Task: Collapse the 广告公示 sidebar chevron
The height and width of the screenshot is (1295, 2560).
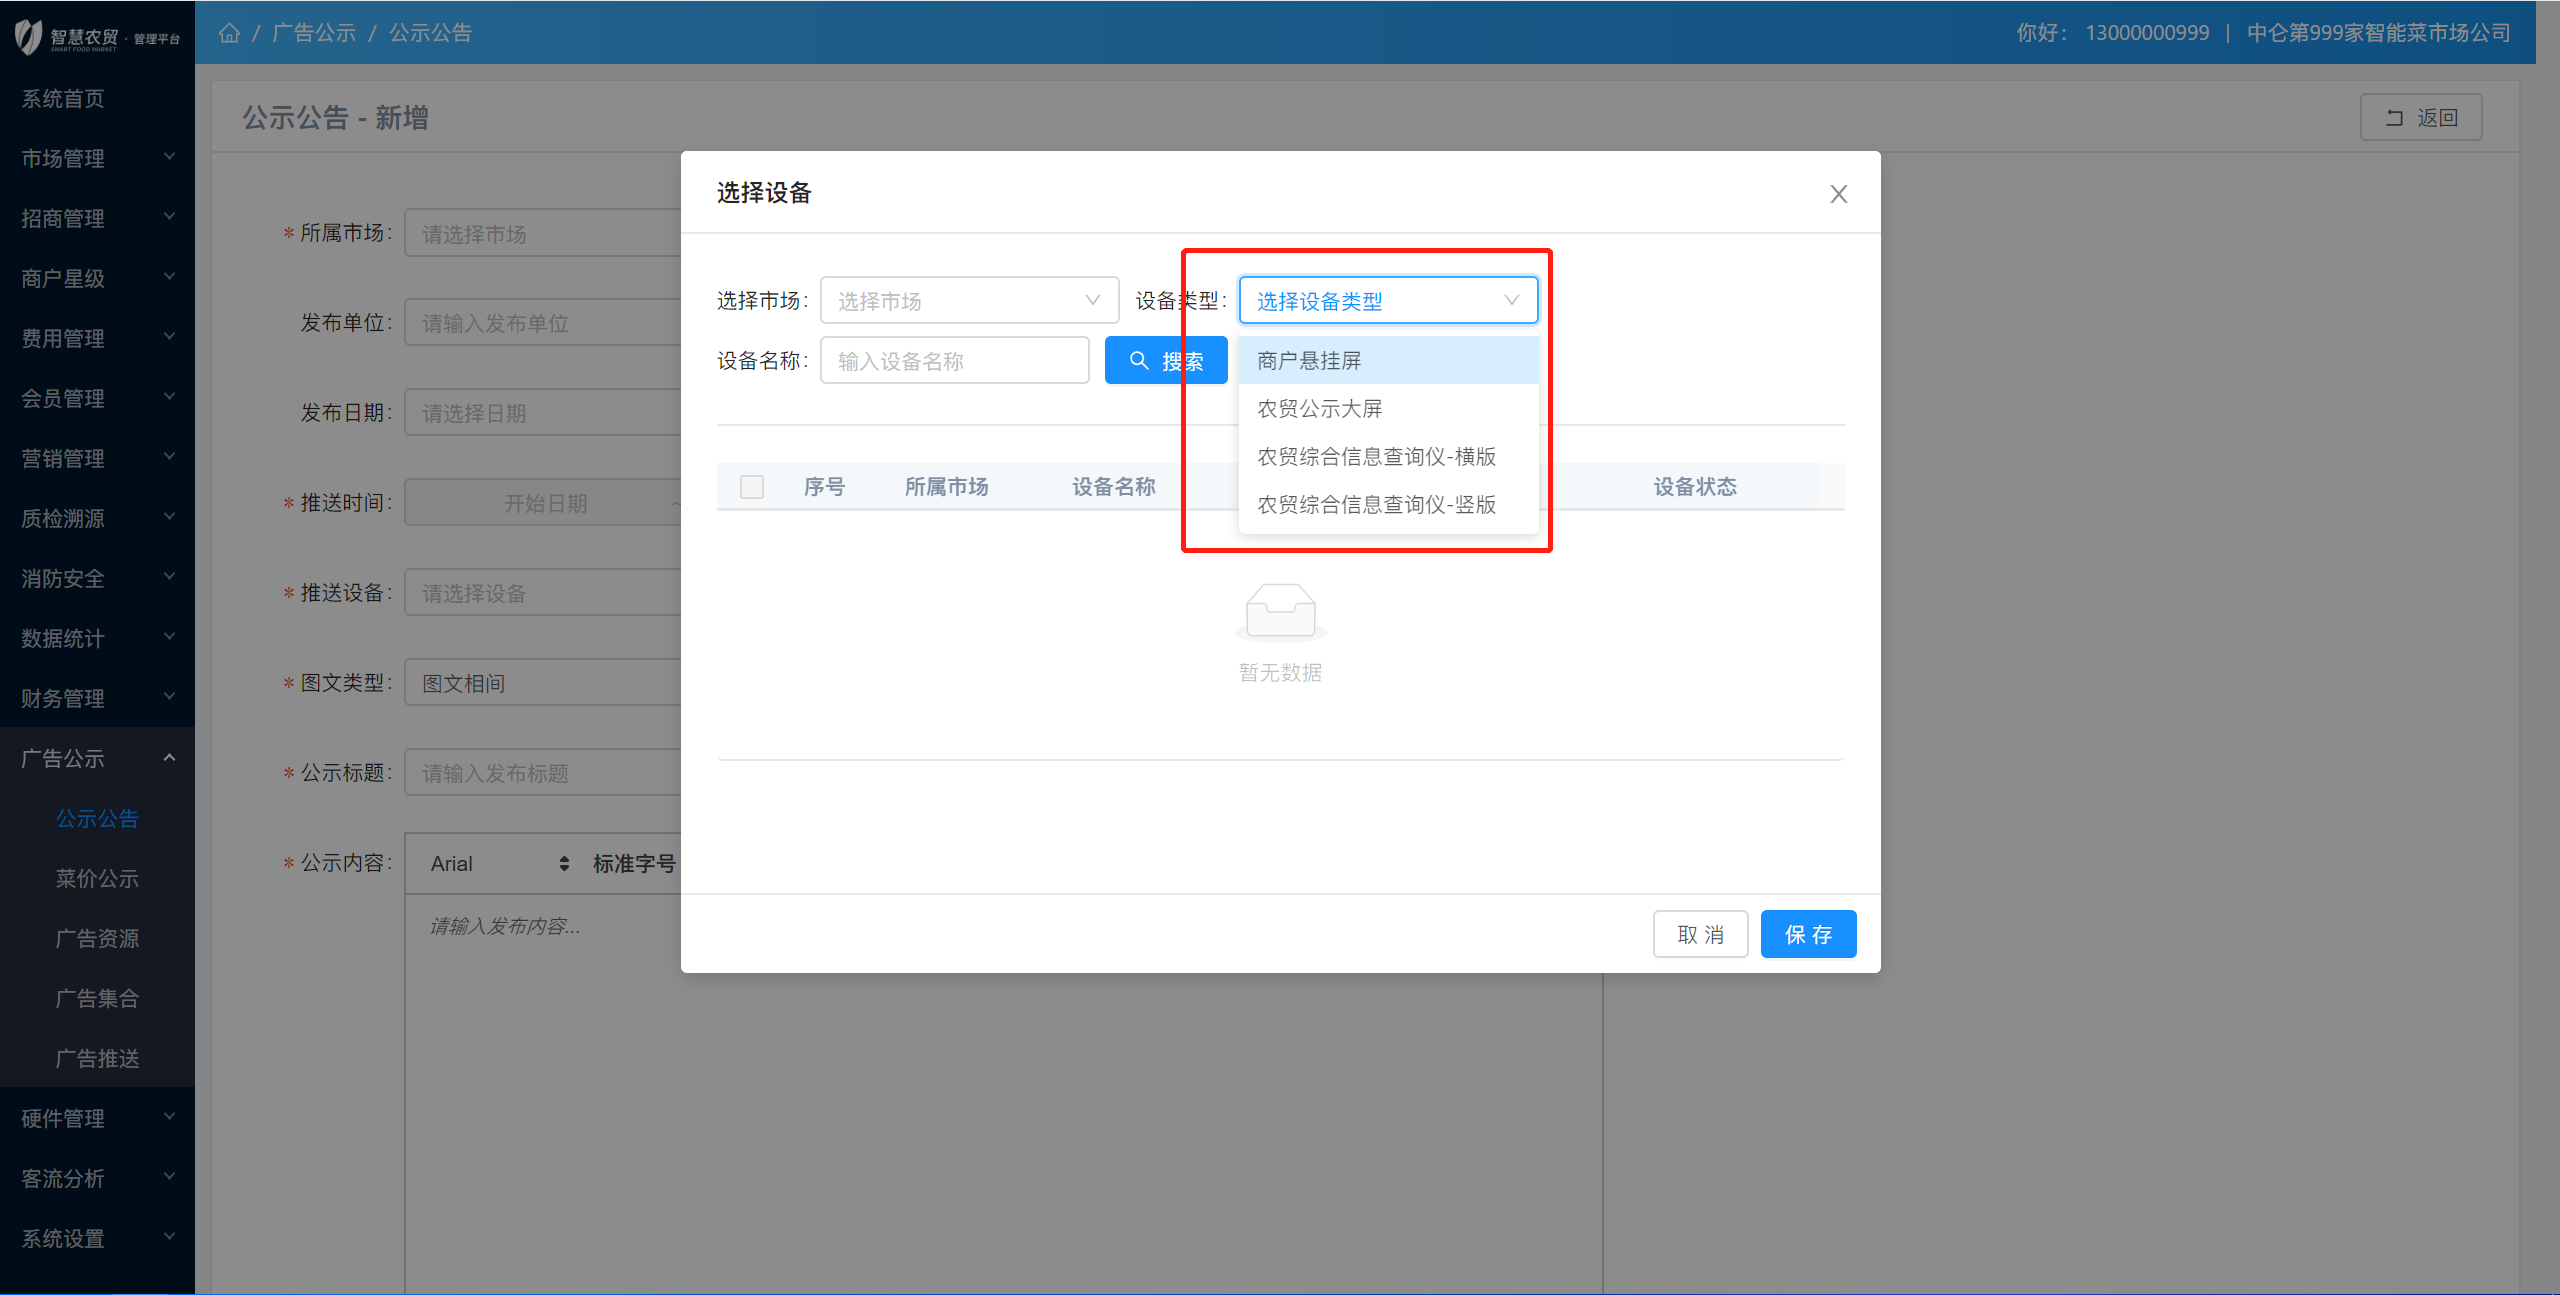Action: (169, 758)
